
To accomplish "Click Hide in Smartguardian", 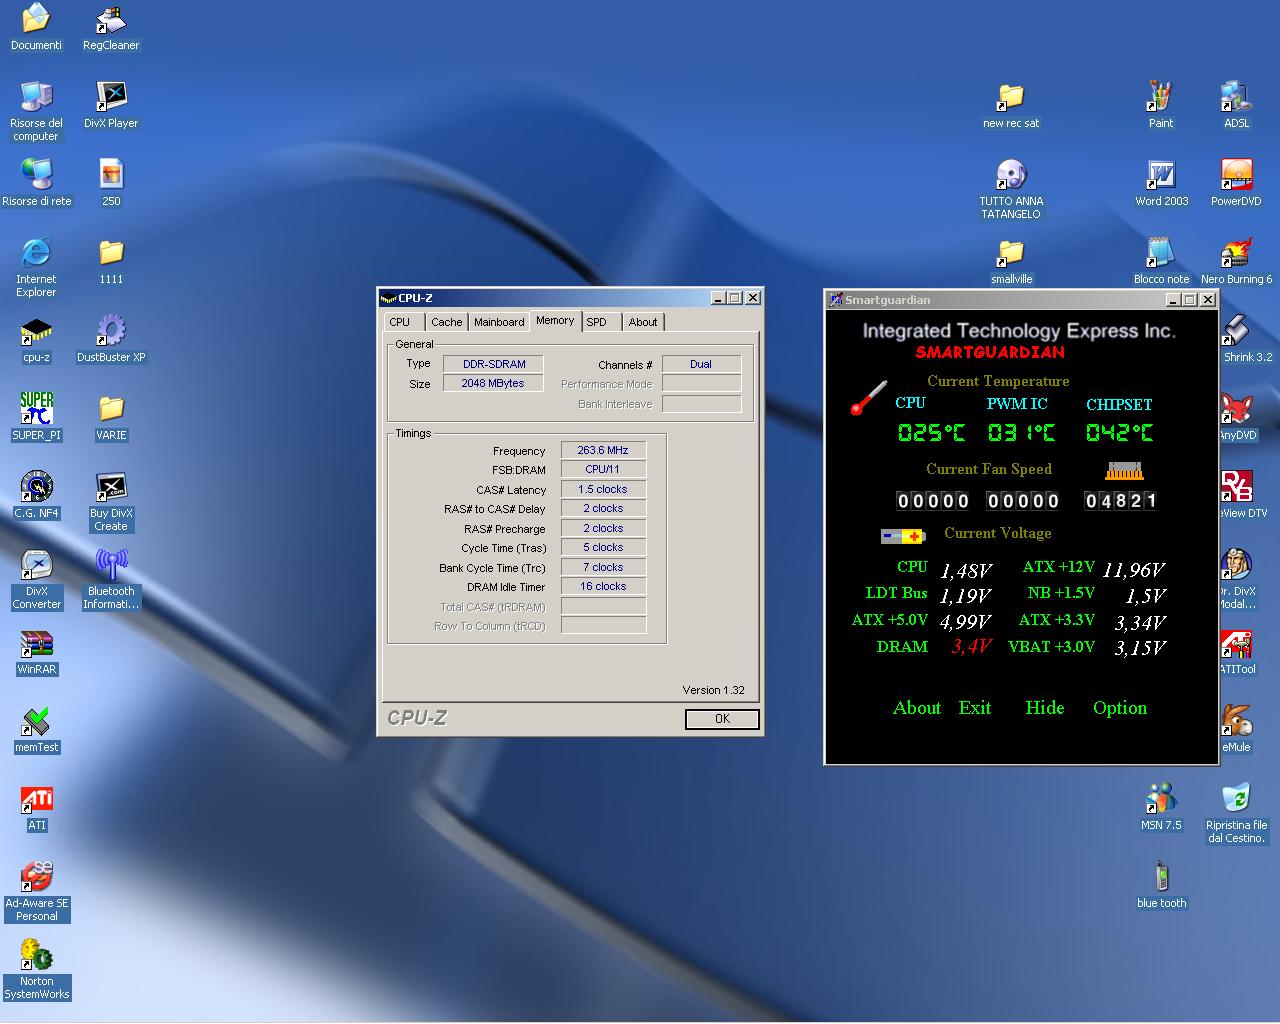I will tap(1045, 708).
